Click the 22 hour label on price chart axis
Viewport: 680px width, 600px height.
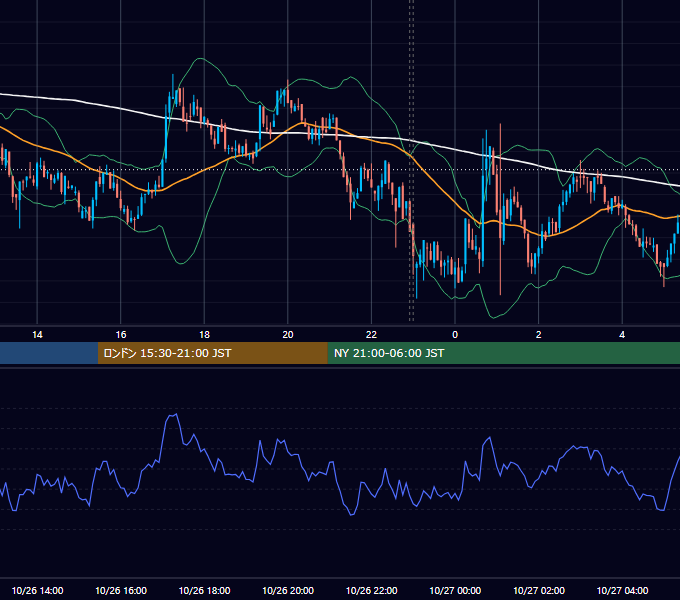[371, 335]
